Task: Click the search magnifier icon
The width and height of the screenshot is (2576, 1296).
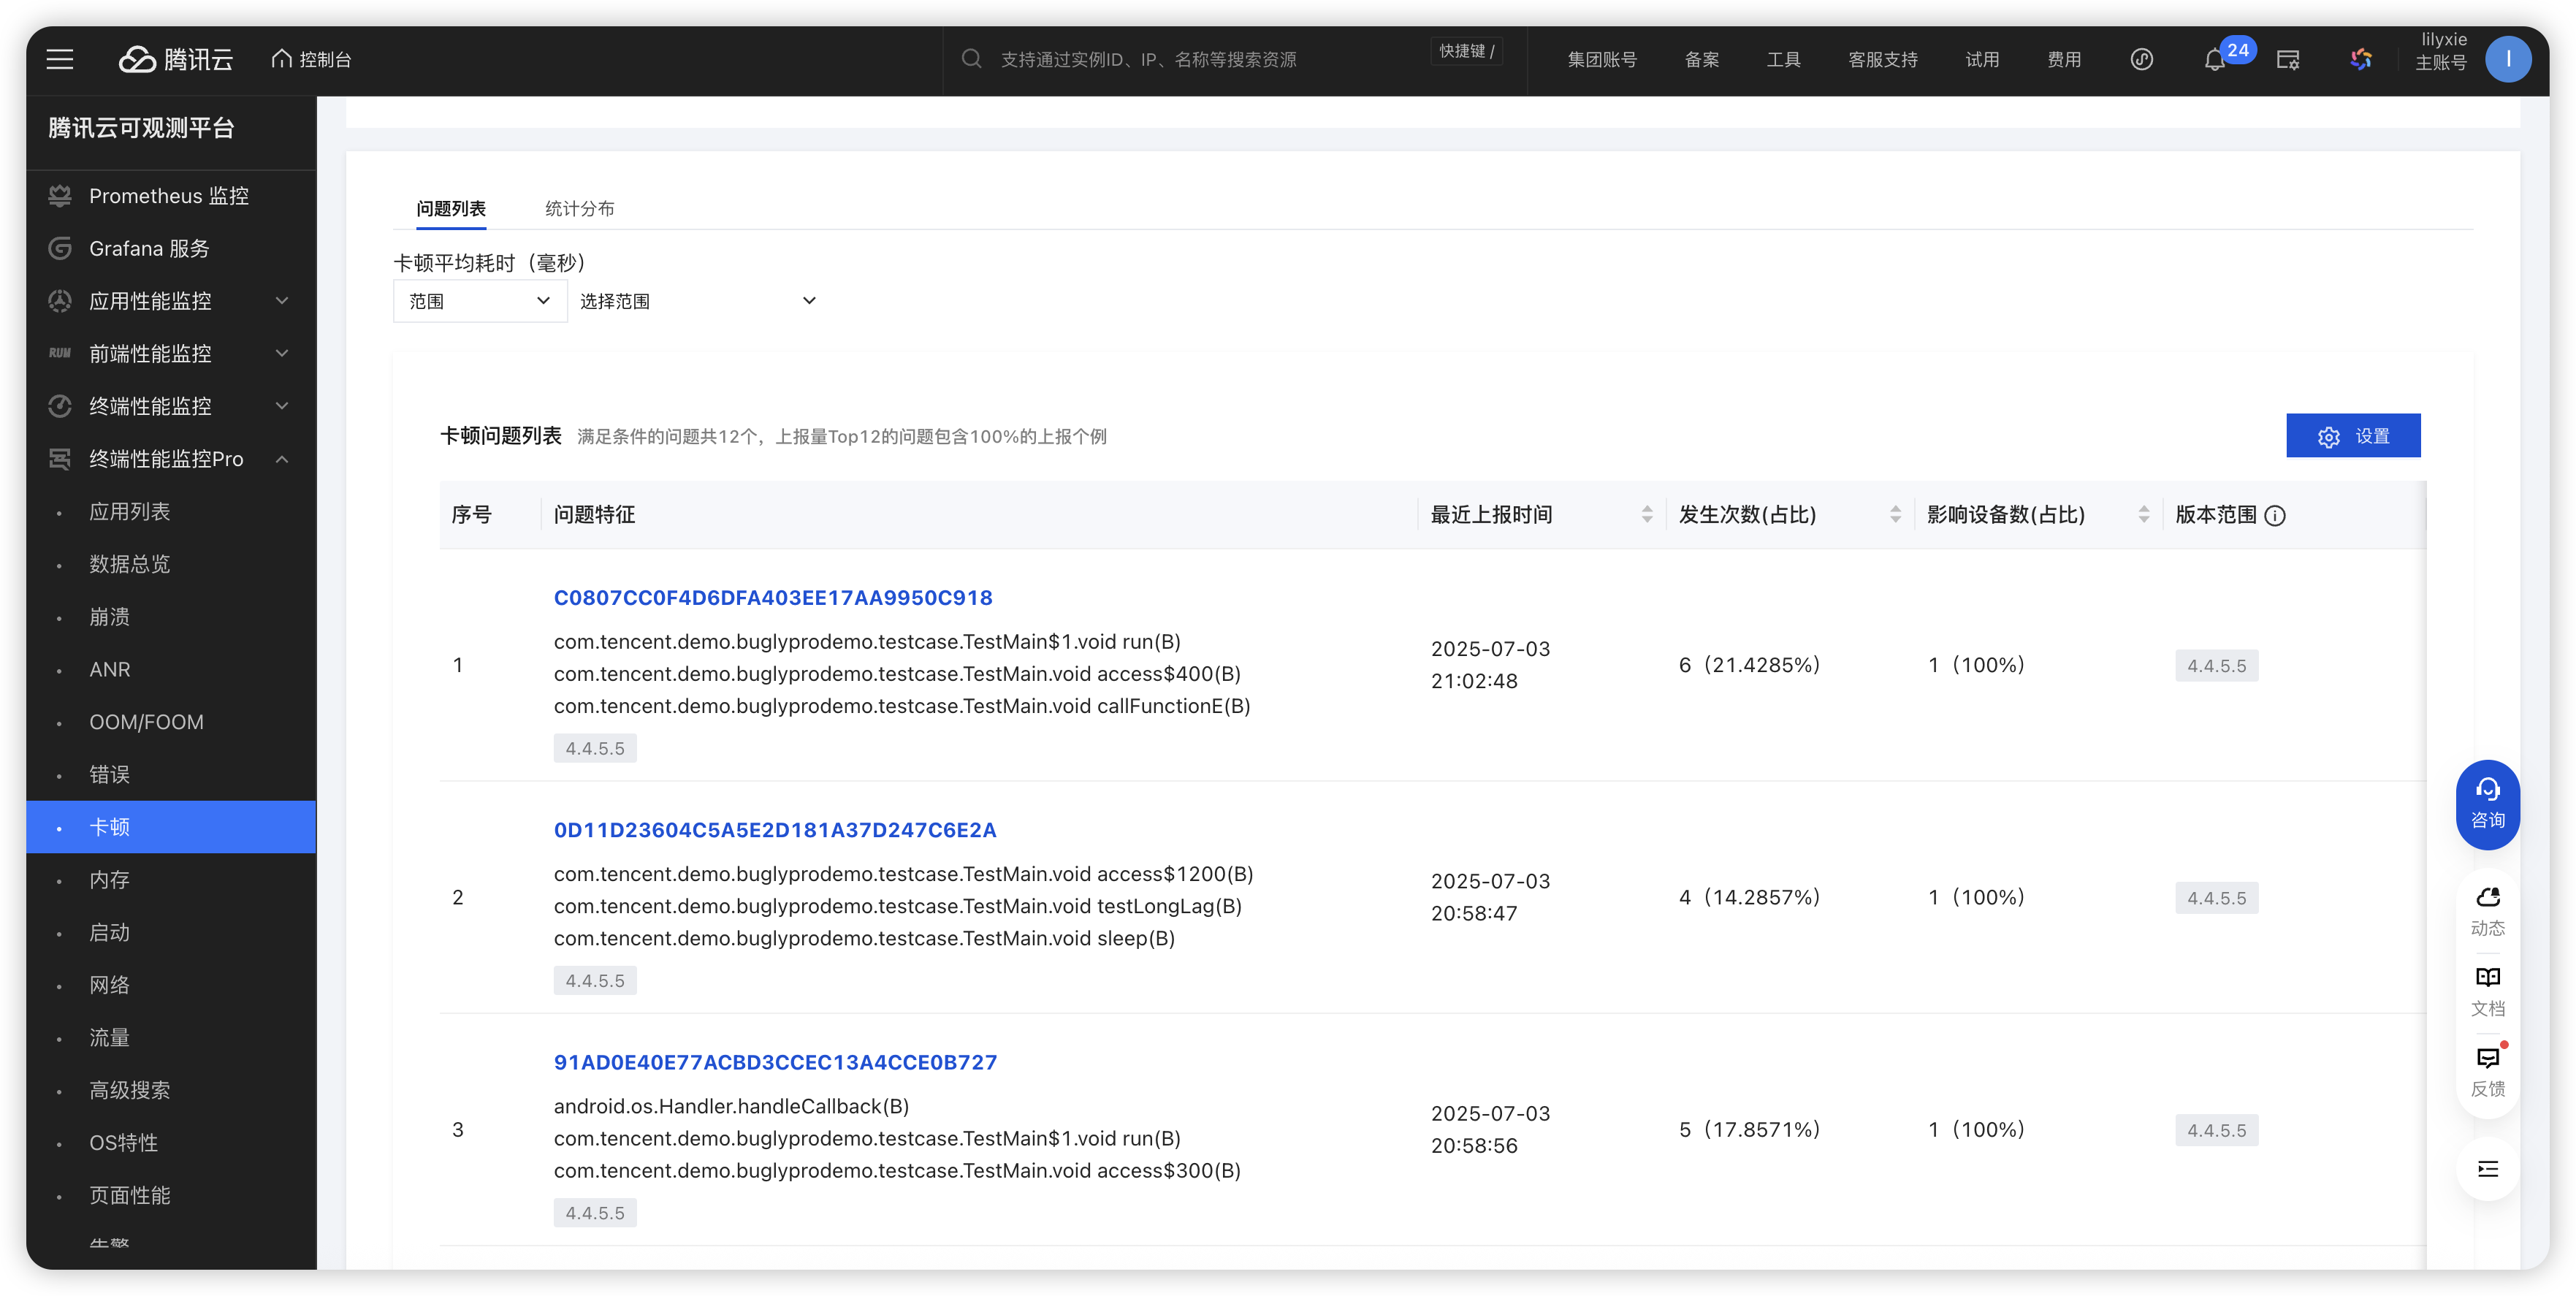Action: click(x=971, y=59)
